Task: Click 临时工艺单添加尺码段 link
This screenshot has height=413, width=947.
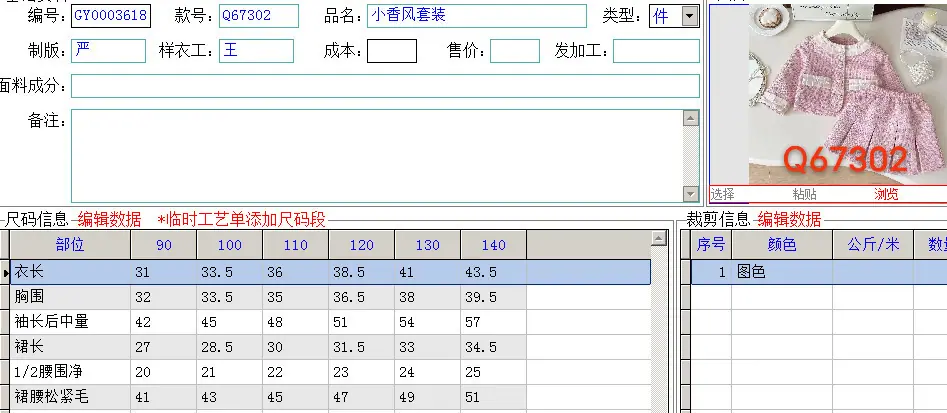Action: coord(242,219)
